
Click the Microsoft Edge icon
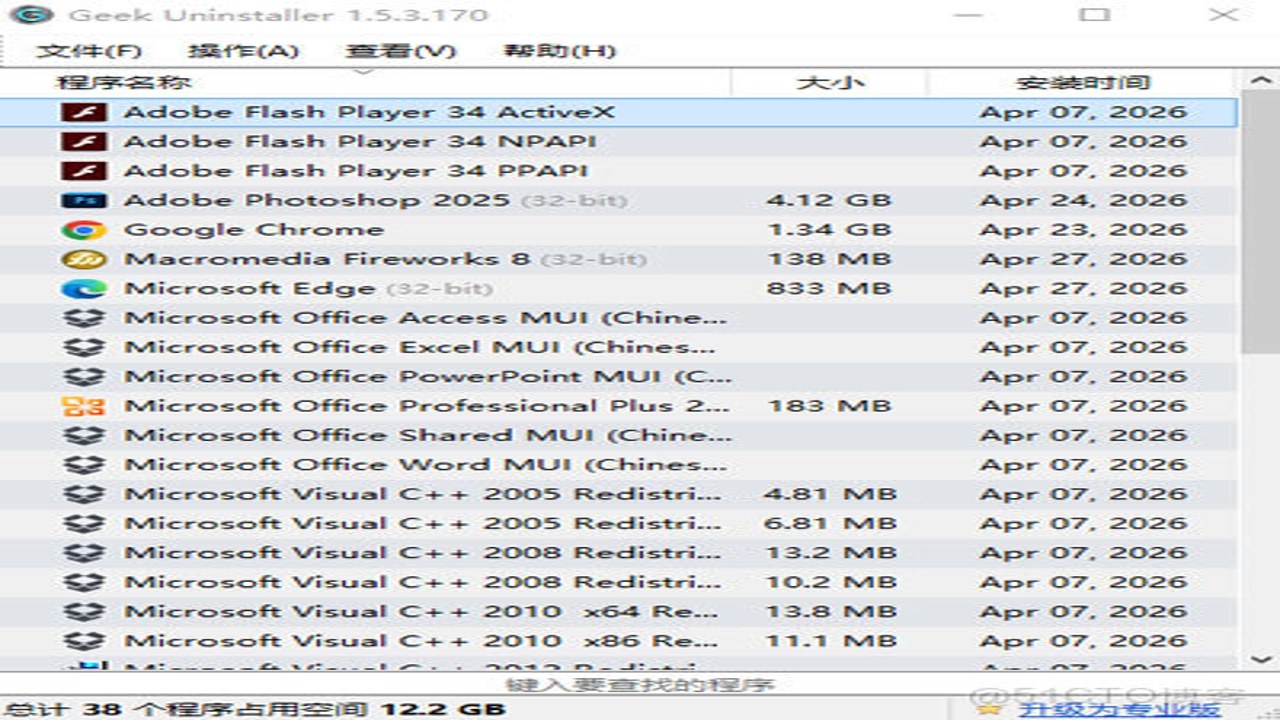tap(83, 288)
